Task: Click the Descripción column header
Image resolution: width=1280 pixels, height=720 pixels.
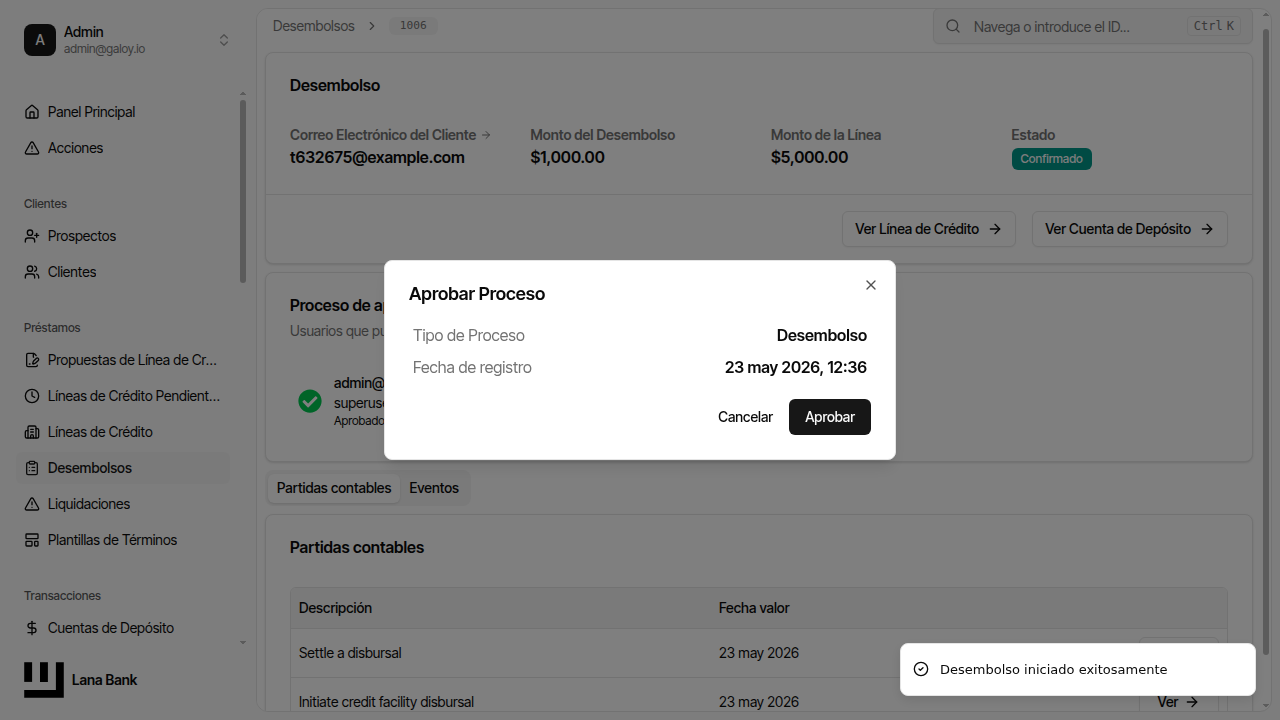Action: pos(335,608)
